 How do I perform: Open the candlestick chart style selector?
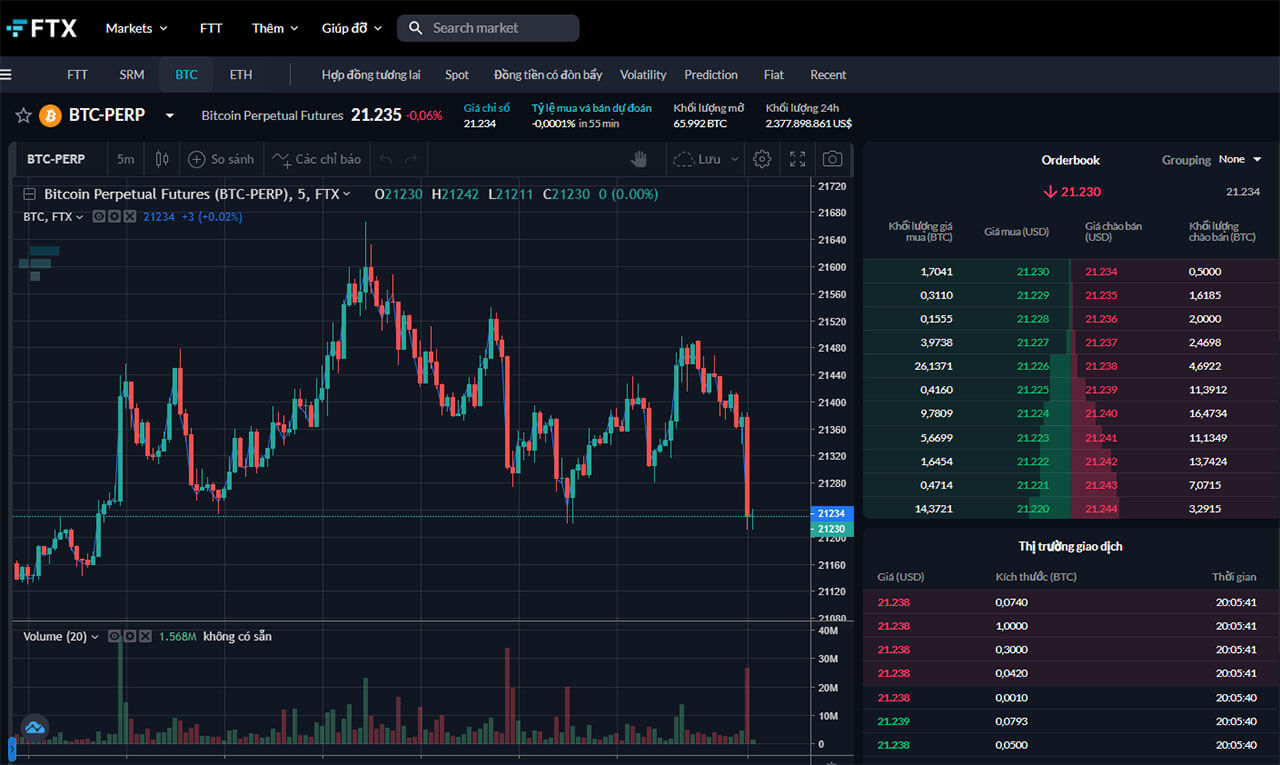click(162, 159)
